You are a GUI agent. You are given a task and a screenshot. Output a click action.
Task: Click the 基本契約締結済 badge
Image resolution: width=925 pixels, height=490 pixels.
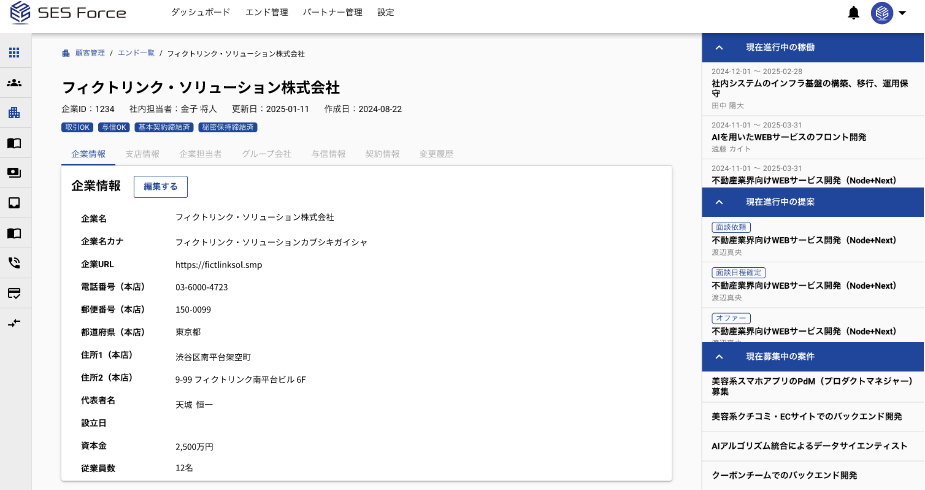click(164, 127)
